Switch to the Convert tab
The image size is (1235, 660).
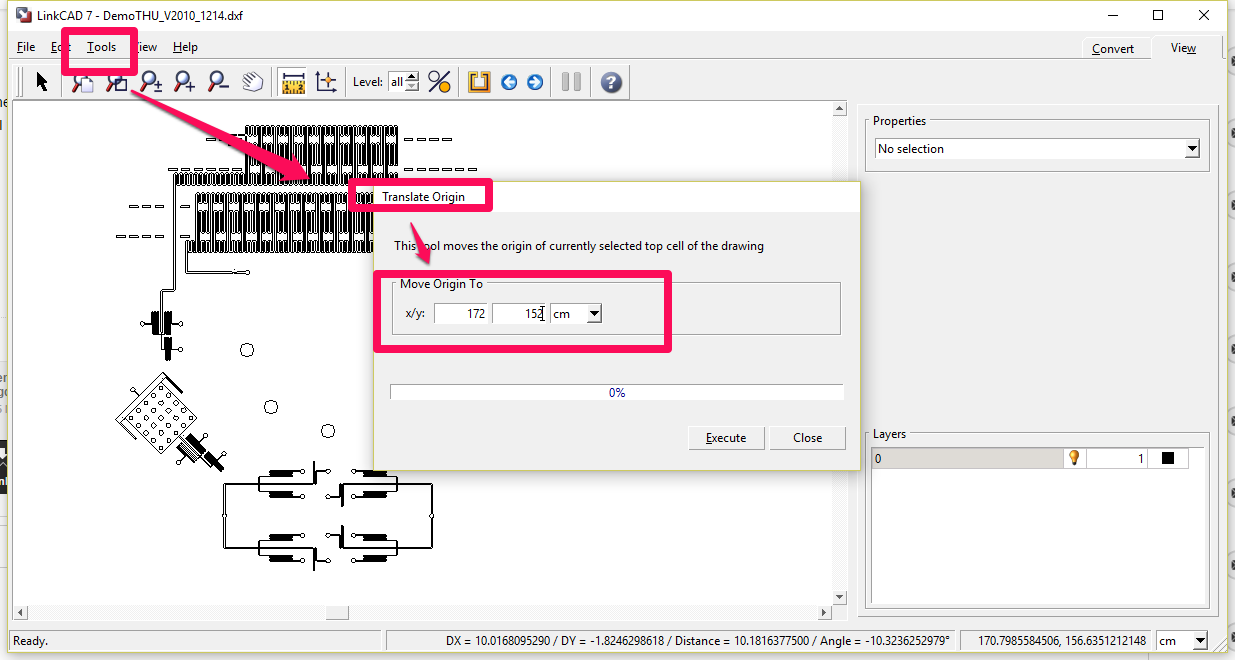click(1112, 48)
